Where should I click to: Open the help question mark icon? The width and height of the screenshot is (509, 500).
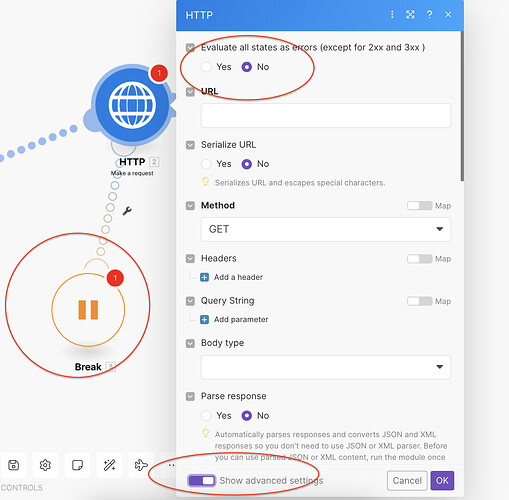(x=429, y=15)
